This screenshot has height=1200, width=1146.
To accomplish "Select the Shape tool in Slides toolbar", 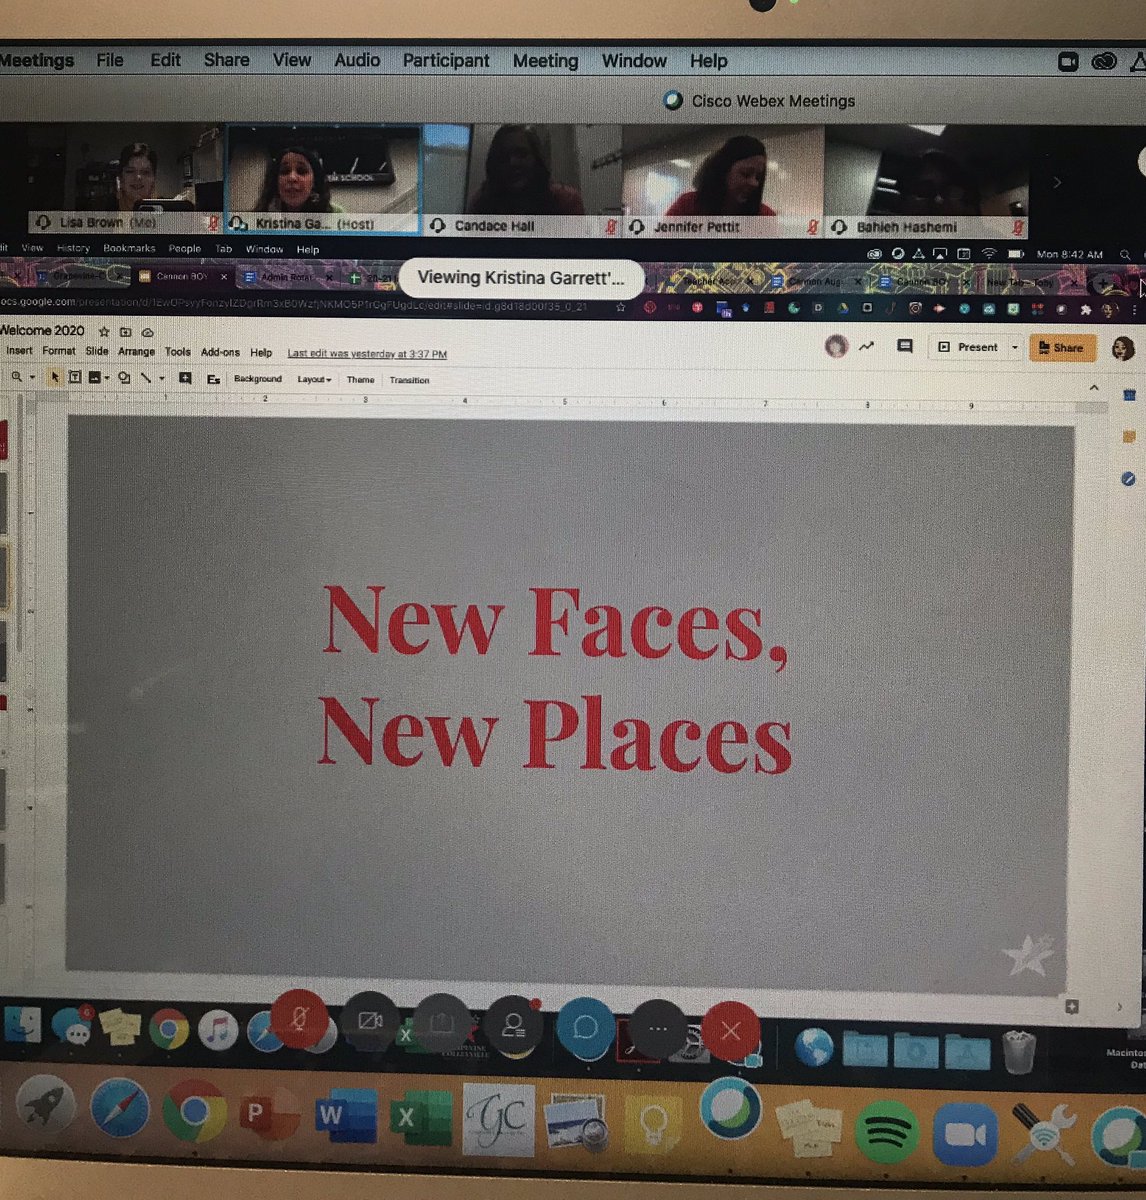I will [x=124, y=378].
